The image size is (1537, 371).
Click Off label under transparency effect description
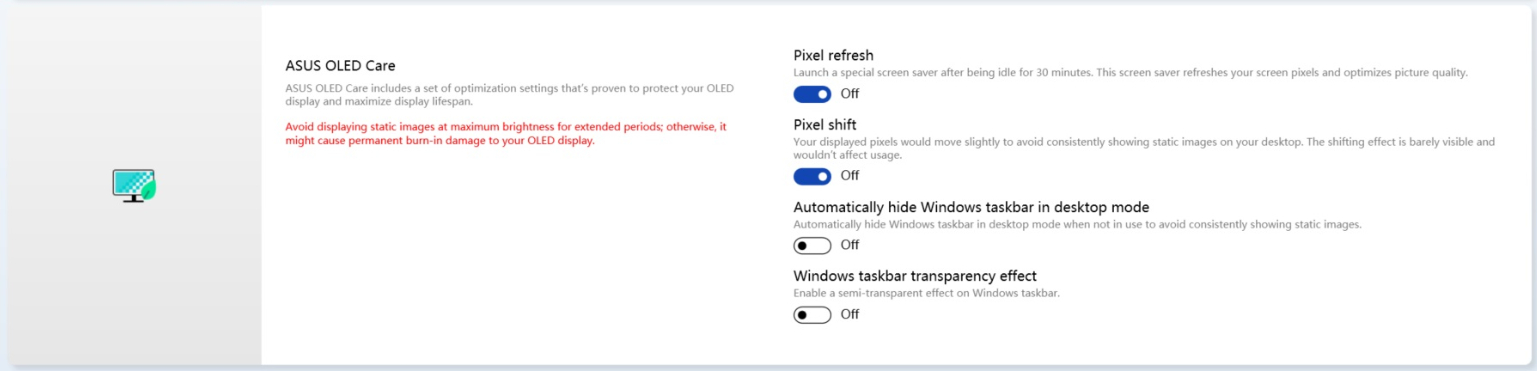tap(849, 314)
